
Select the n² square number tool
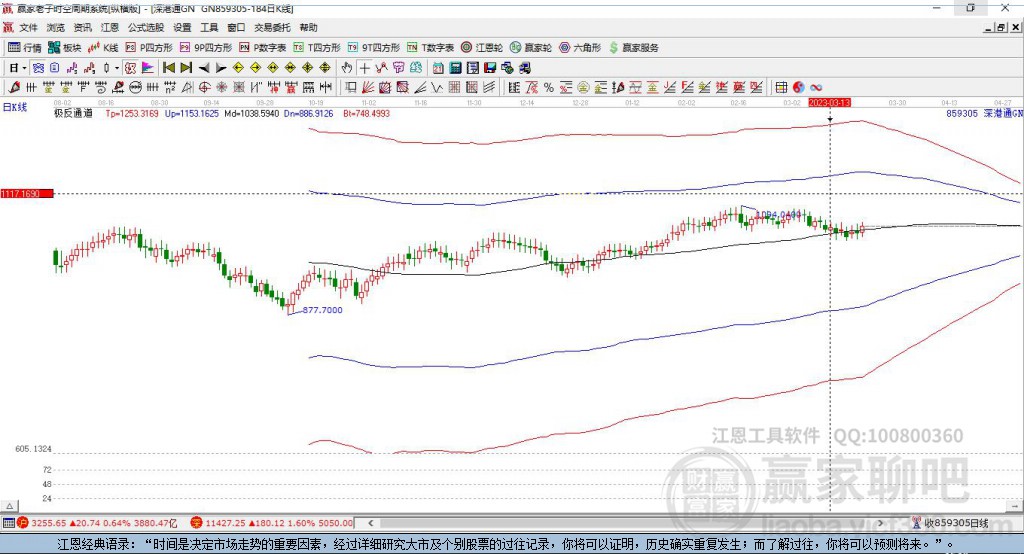170,87
